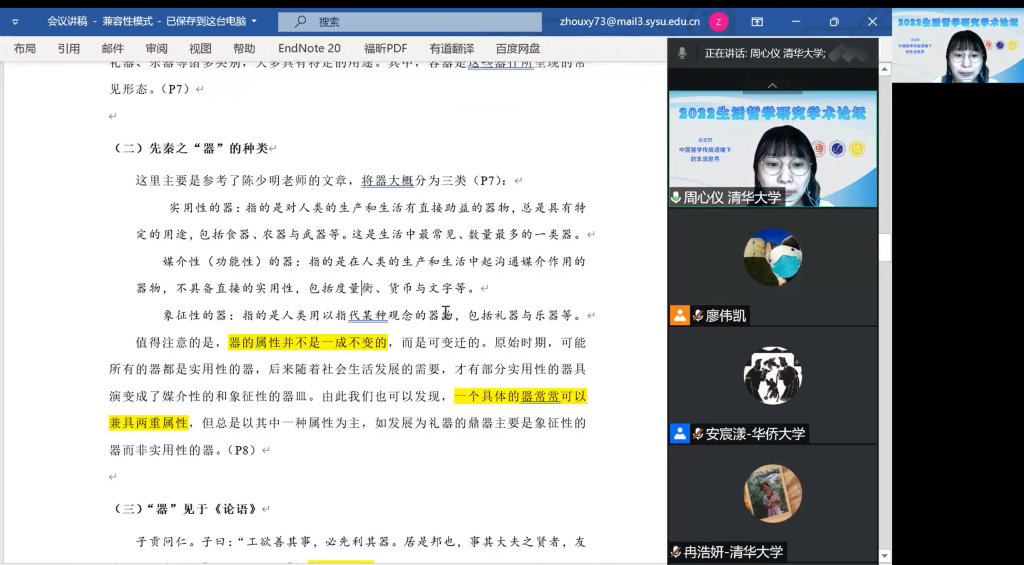Click the muted microphone icon beside 冉浩妍
1024x565 pixels.
coord(677,552)
